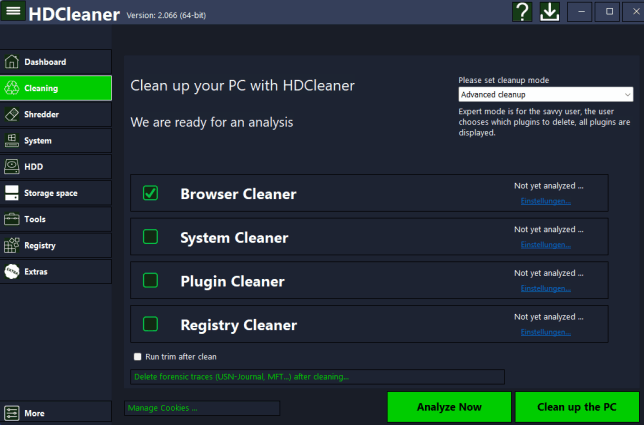Check the Registry Cleaner checkbox
Image resolution: width=644 pixels, height=425 pixels.
[150, 324]
